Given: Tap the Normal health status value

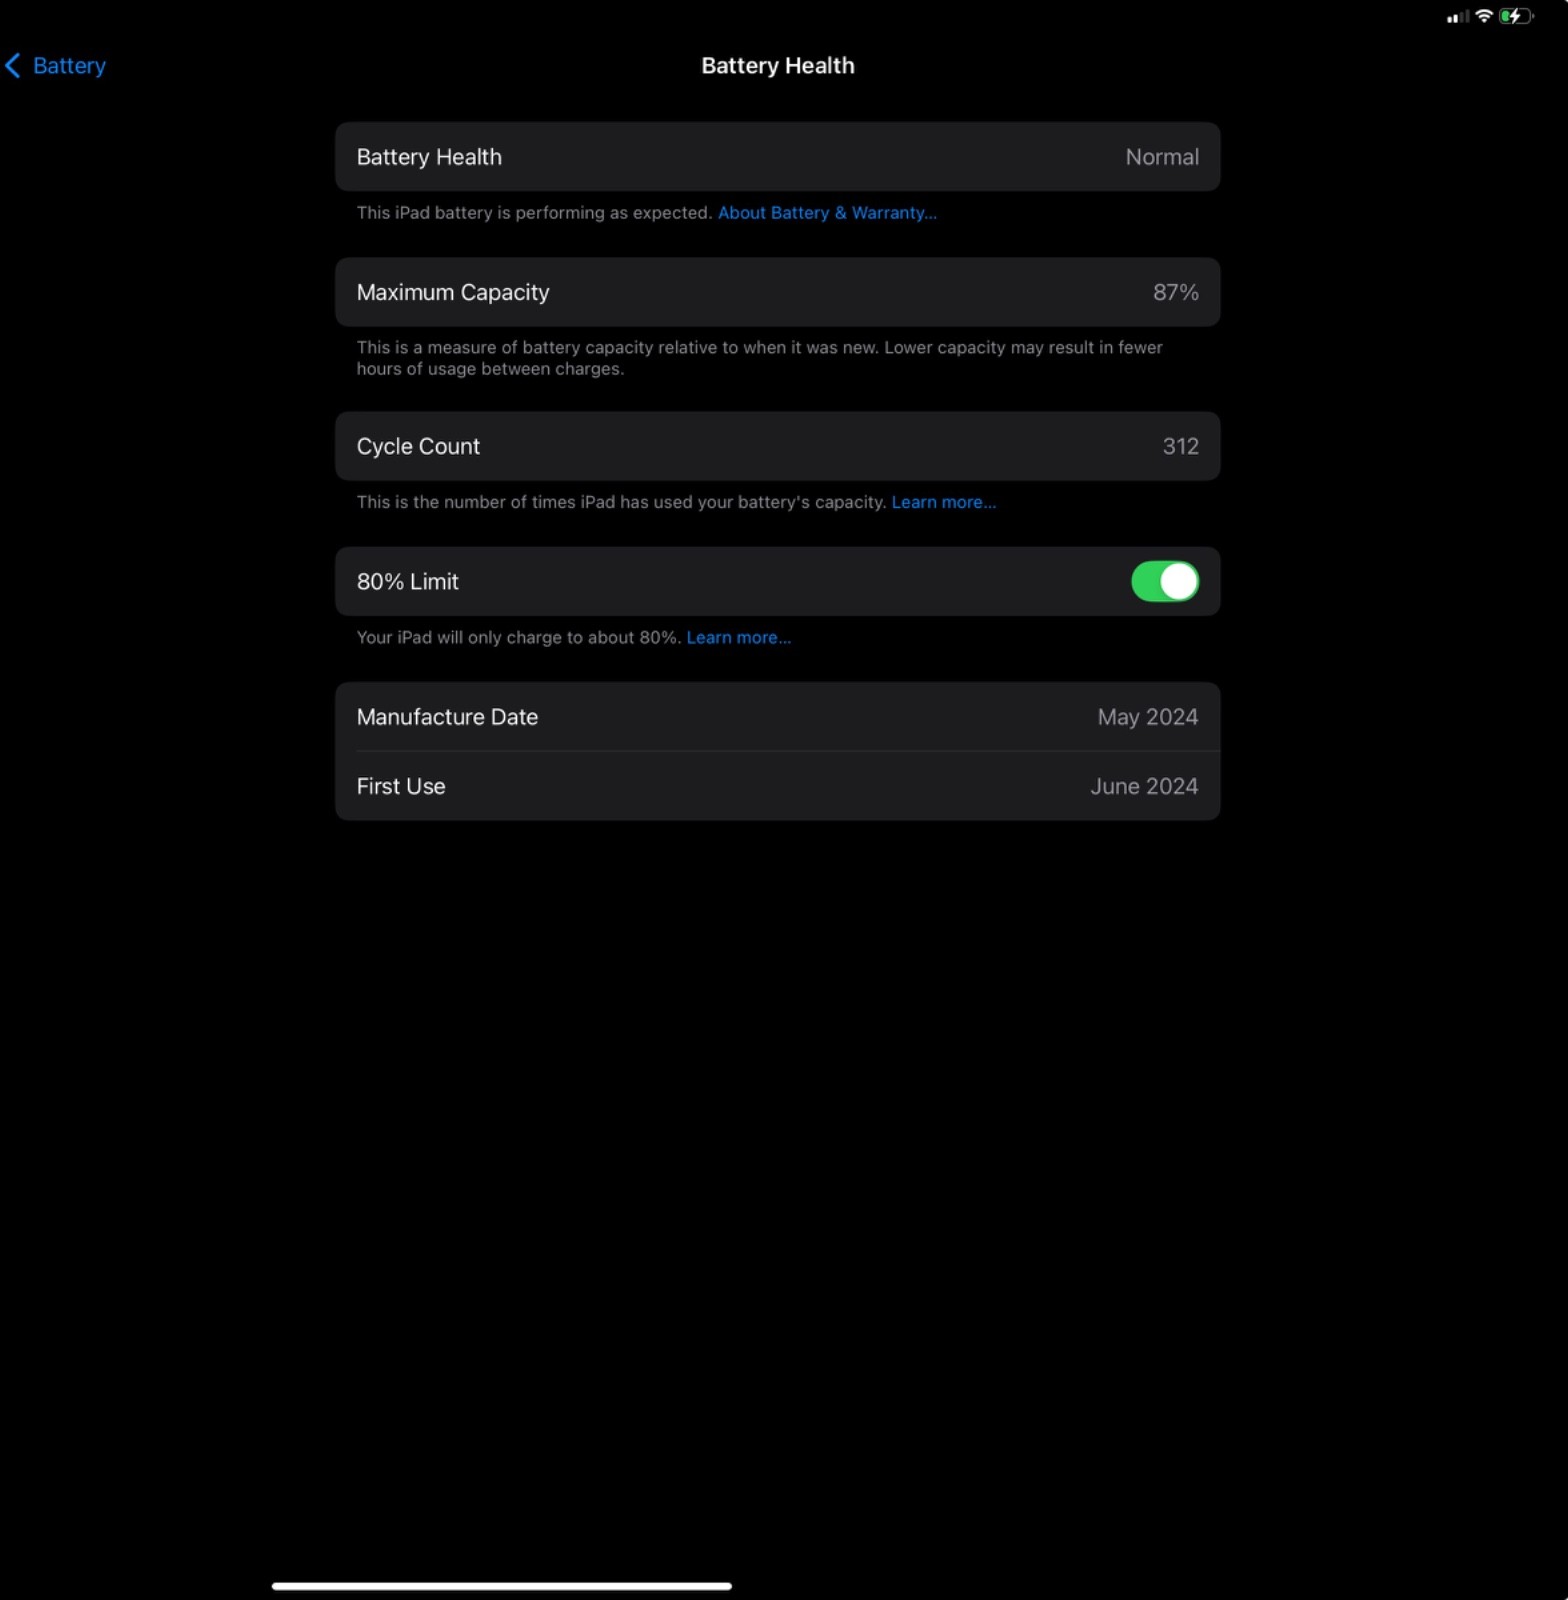Looking at the screenshot, I should coord(1162,157).
